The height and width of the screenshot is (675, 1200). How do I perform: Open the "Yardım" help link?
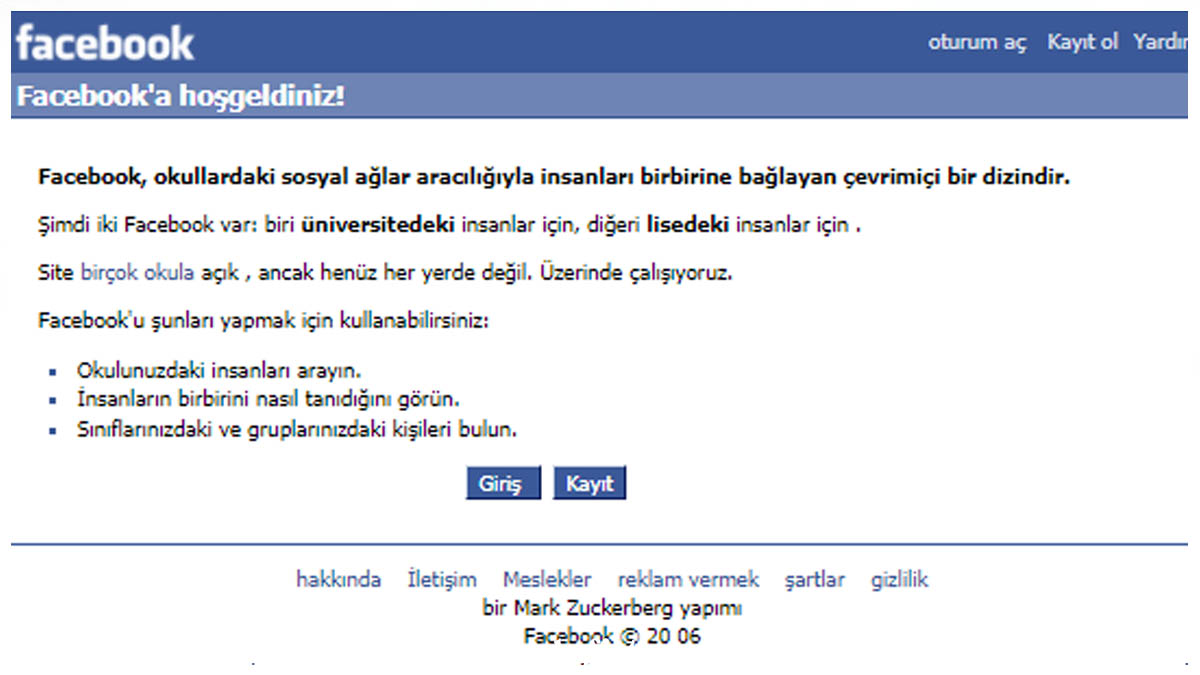(1162, 43)
